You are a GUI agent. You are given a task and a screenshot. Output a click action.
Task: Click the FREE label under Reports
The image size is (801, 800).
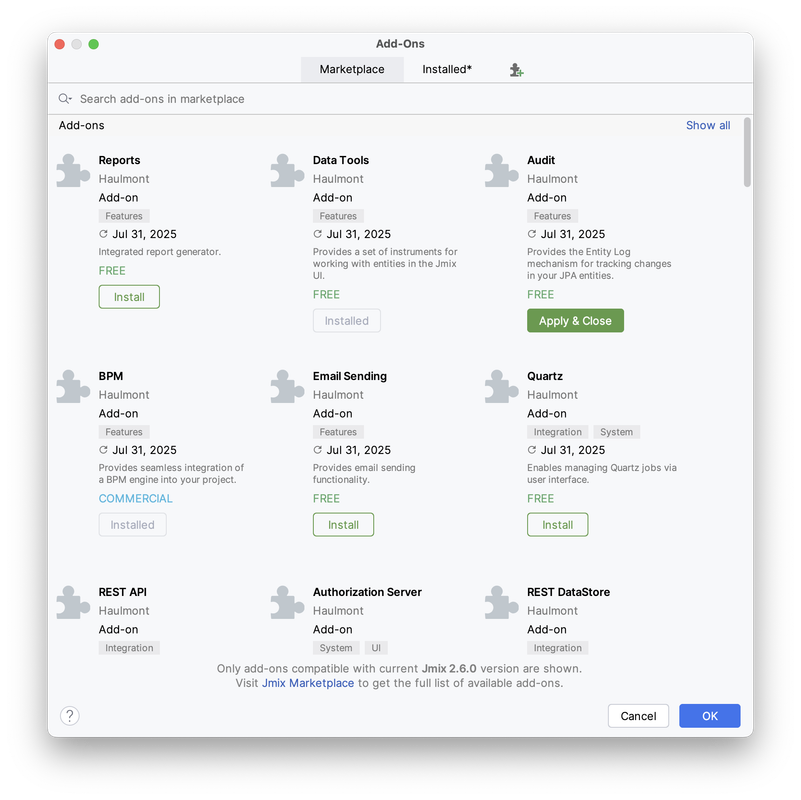point(112,271)
